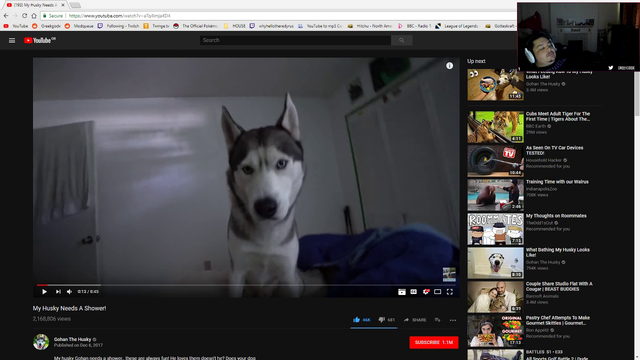Click the Cubs Meet Adult Tiger video title
The height and width of the screenshot is (360, 640).
click(x=558, y=116)
